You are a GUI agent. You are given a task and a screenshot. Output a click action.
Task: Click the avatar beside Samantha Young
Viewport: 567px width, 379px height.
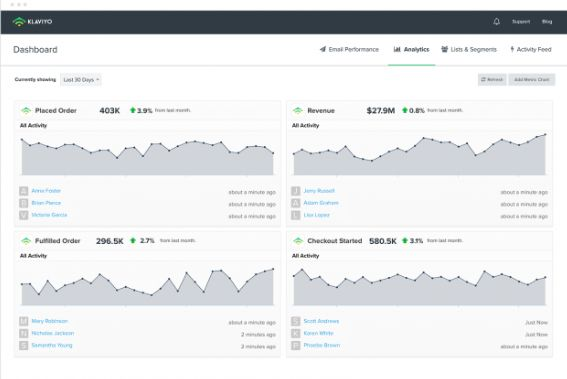click(24, 345)
